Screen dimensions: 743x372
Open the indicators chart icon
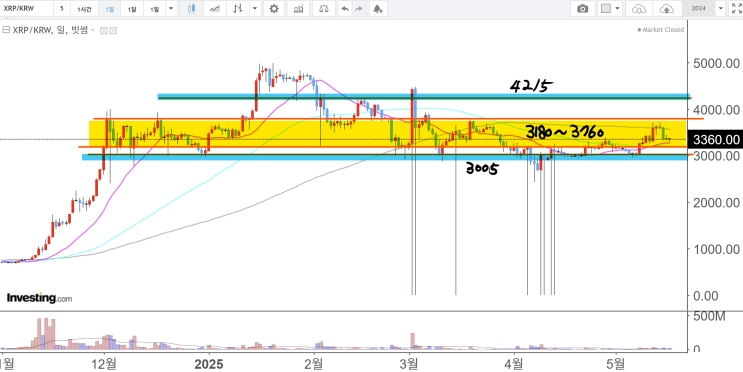pyautogui.click(x=299, y=9)
